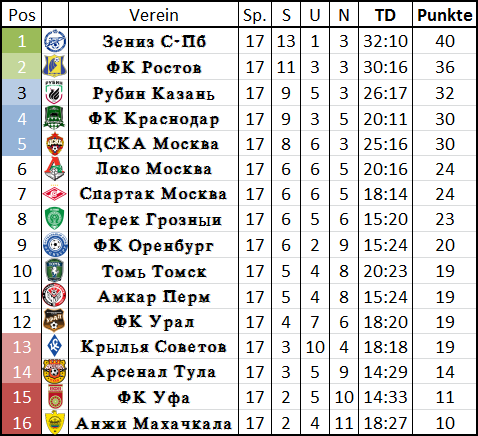Click the Zenit St. Petersburg club logo
478x436 pixels.
[x=55, y=41]
